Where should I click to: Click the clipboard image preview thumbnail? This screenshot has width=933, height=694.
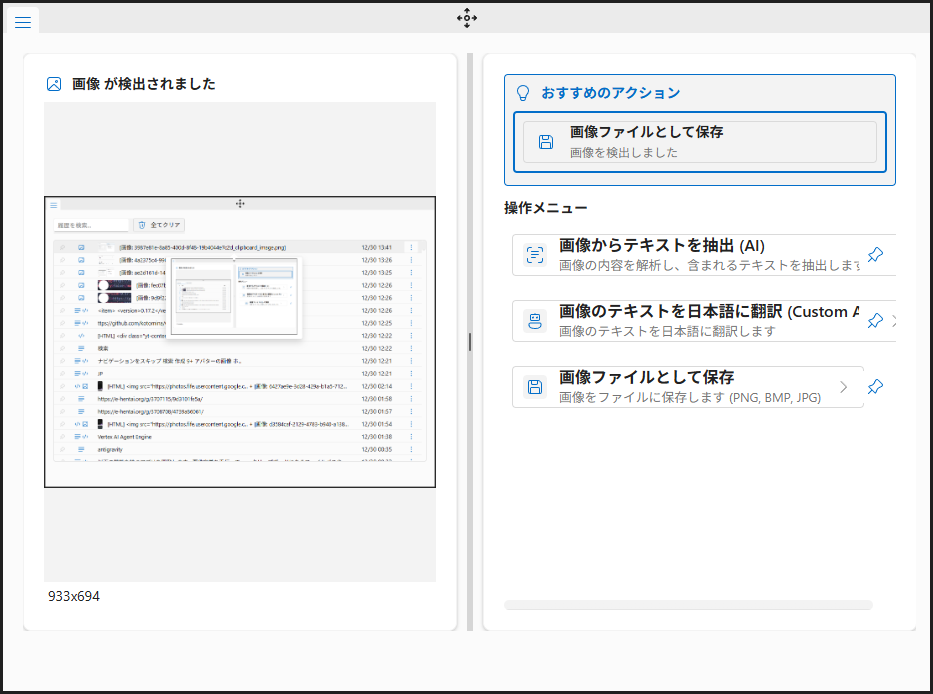pyautogui.click(x=239, y=340)
